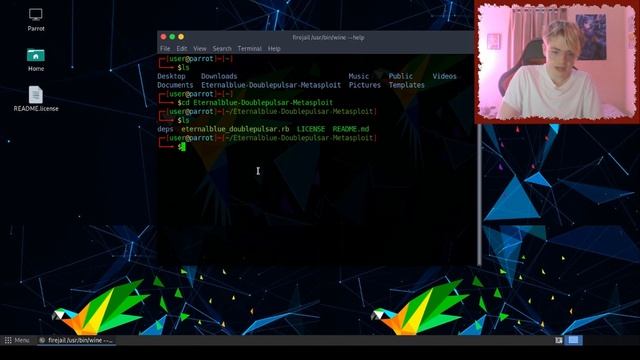Screen dimensions: 640x360
Task: Click 'Documents' in the ls output
Action: tap(175, 85)
